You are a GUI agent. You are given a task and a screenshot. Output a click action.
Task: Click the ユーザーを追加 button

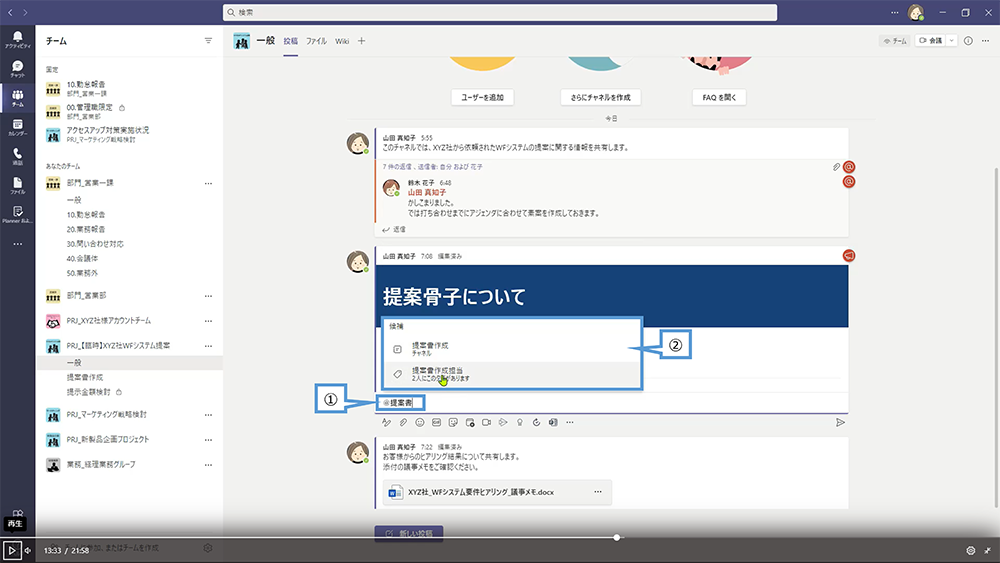click(482, 97)
